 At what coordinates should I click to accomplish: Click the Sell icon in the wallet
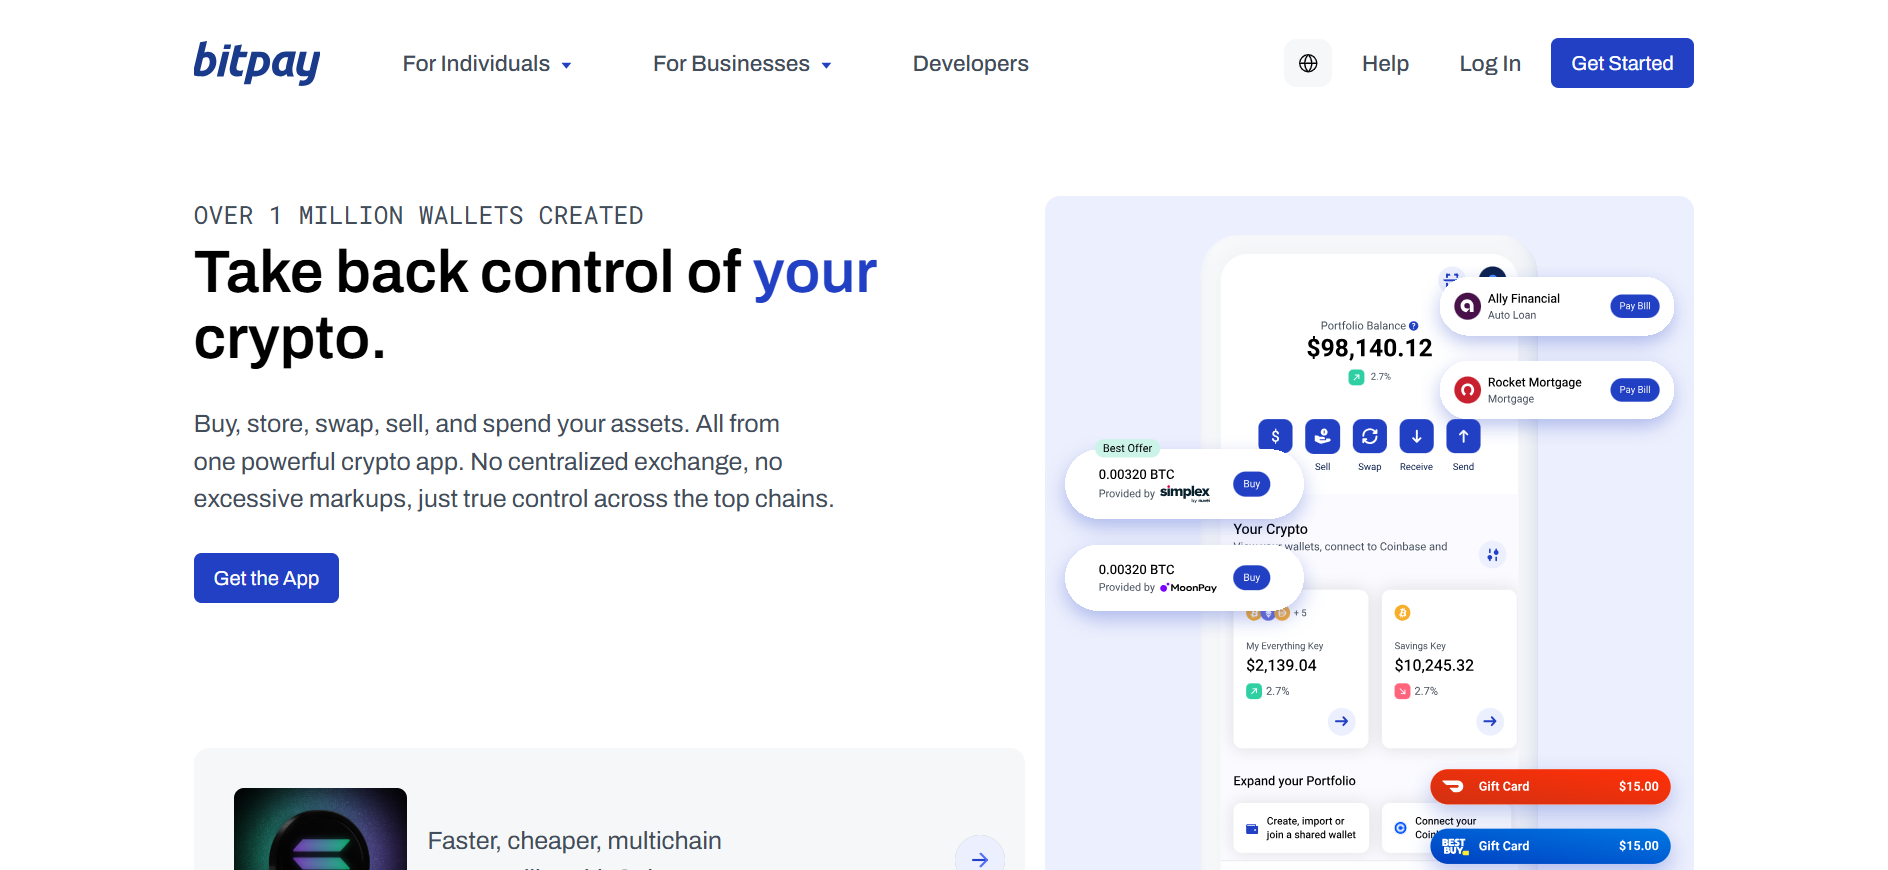pos(1322,436)
